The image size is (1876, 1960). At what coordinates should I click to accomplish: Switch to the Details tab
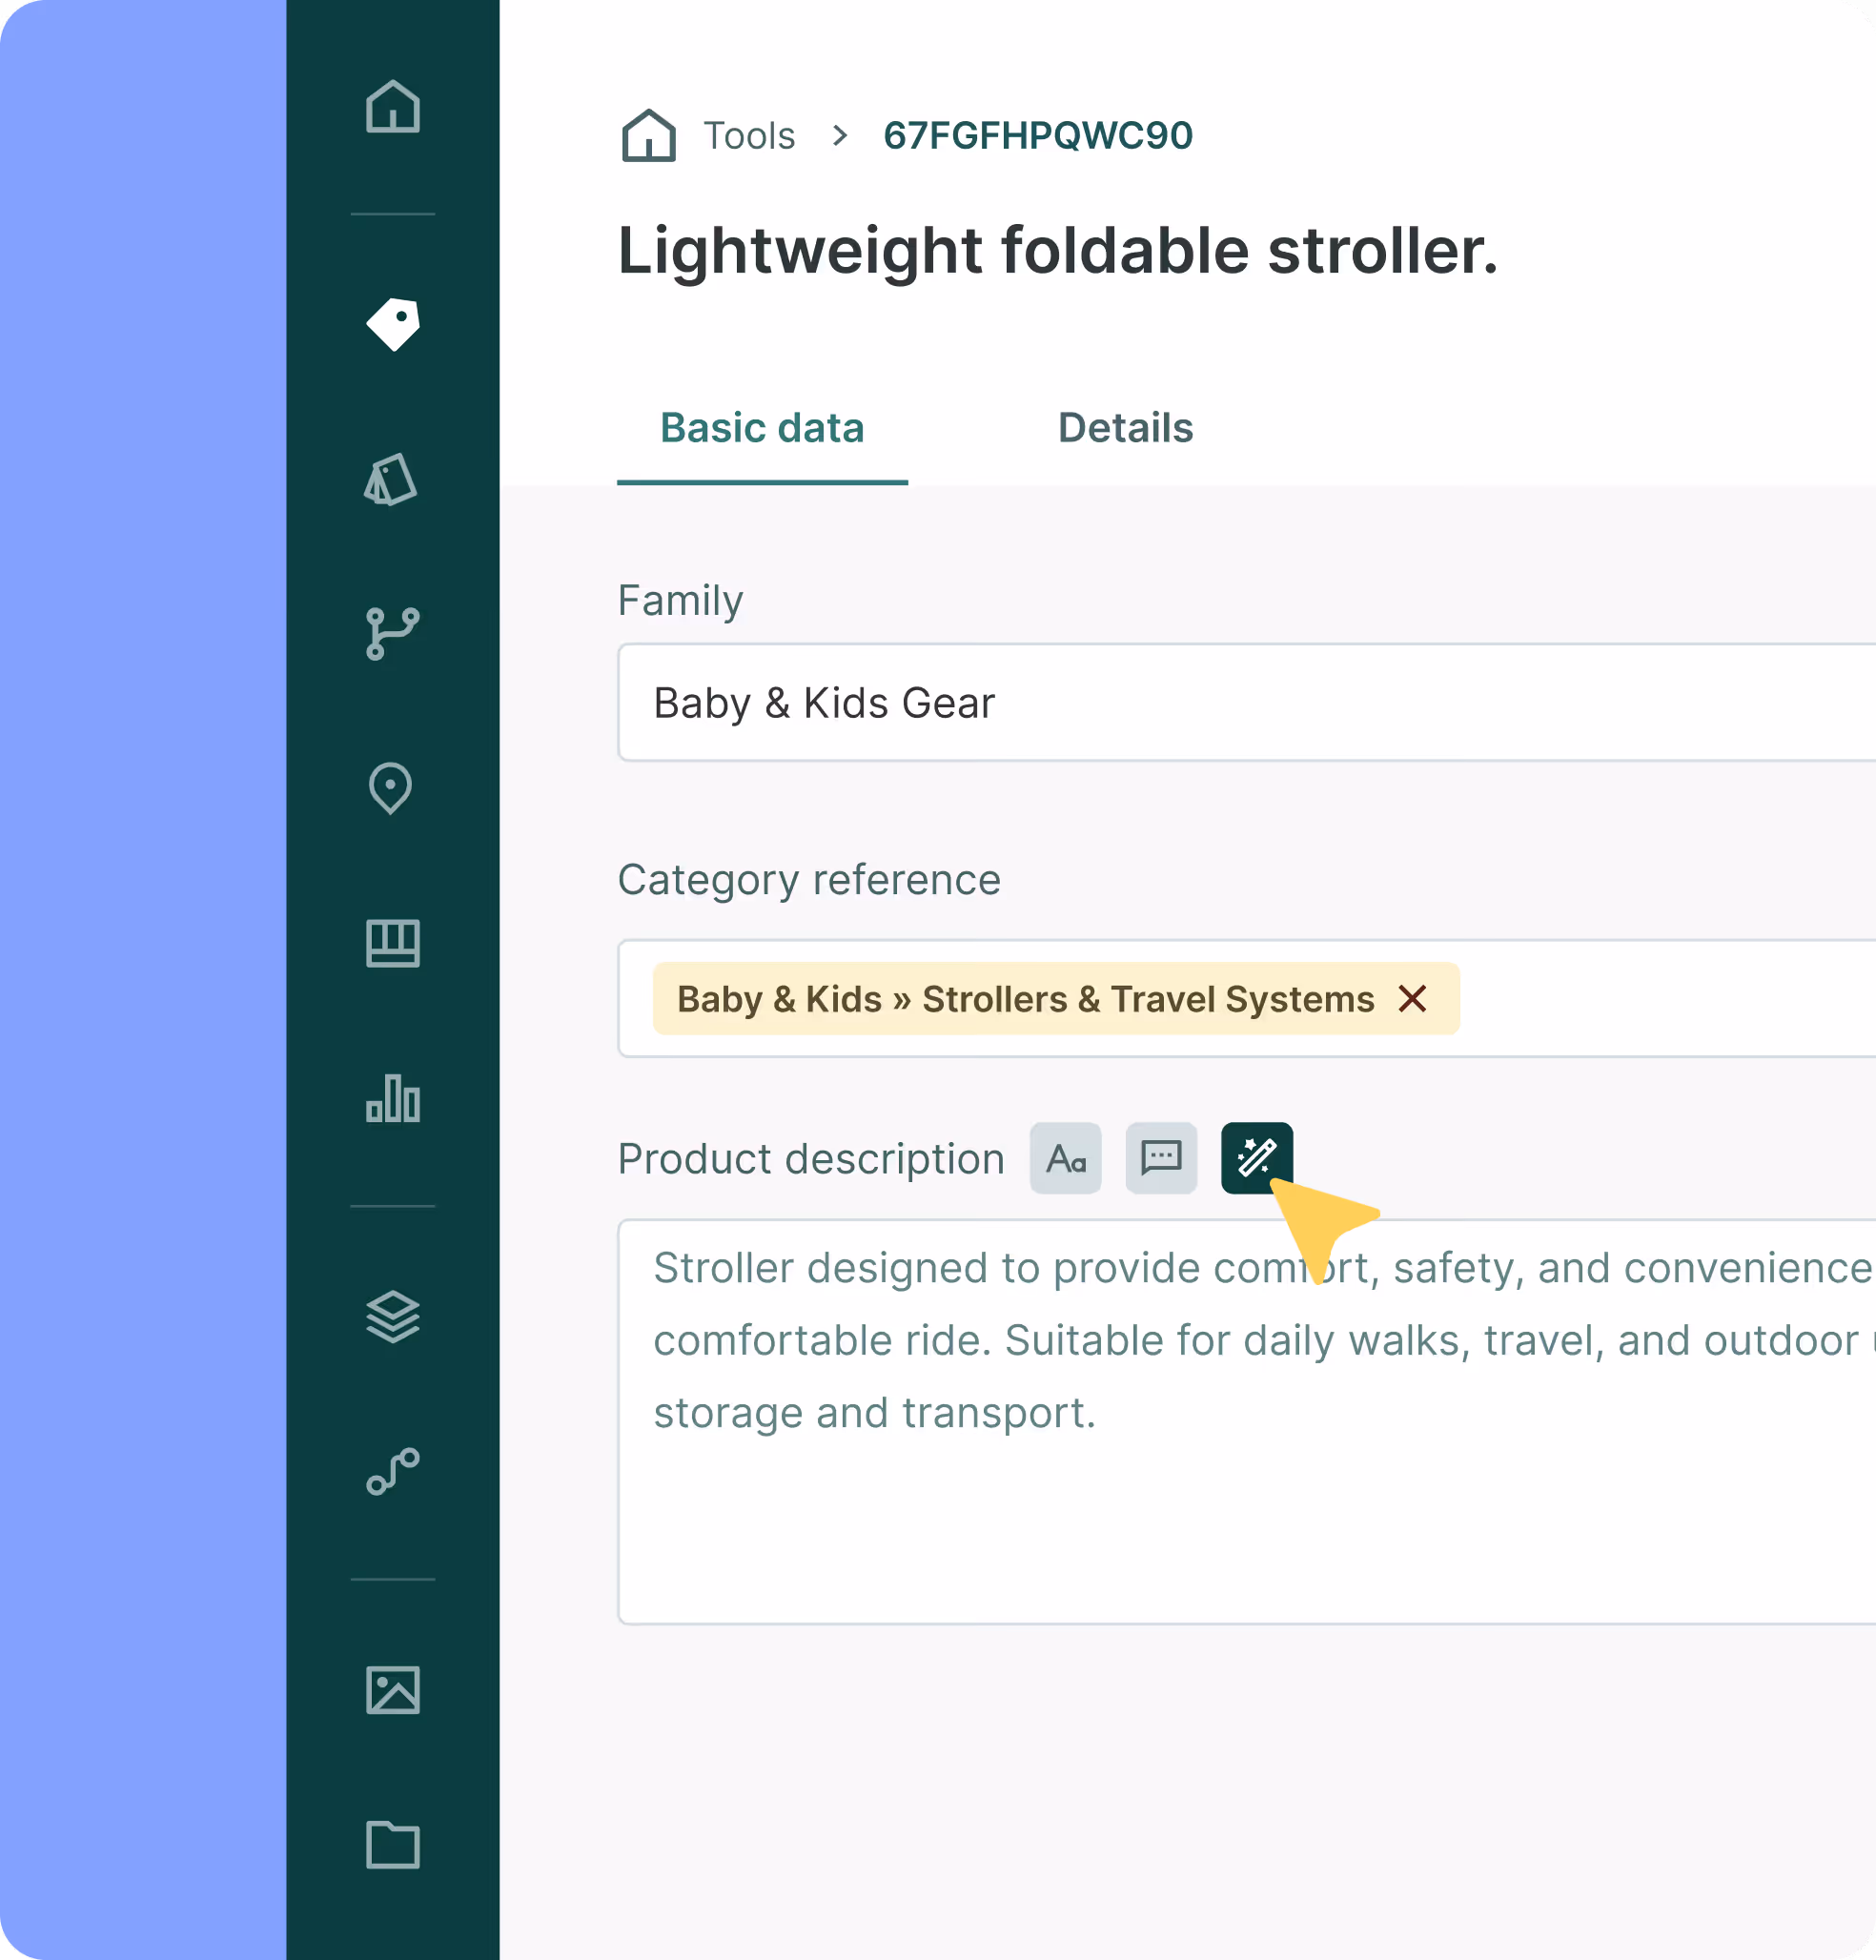[x=1125, y=428]
